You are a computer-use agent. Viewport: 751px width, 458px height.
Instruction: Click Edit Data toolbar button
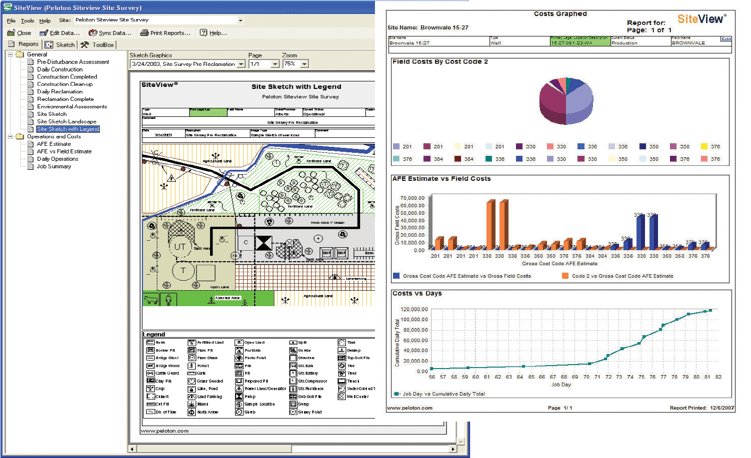(59, 33)
